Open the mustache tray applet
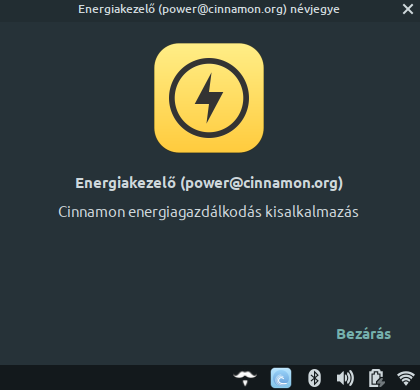420x390 pixels. (x=245, y=378)
